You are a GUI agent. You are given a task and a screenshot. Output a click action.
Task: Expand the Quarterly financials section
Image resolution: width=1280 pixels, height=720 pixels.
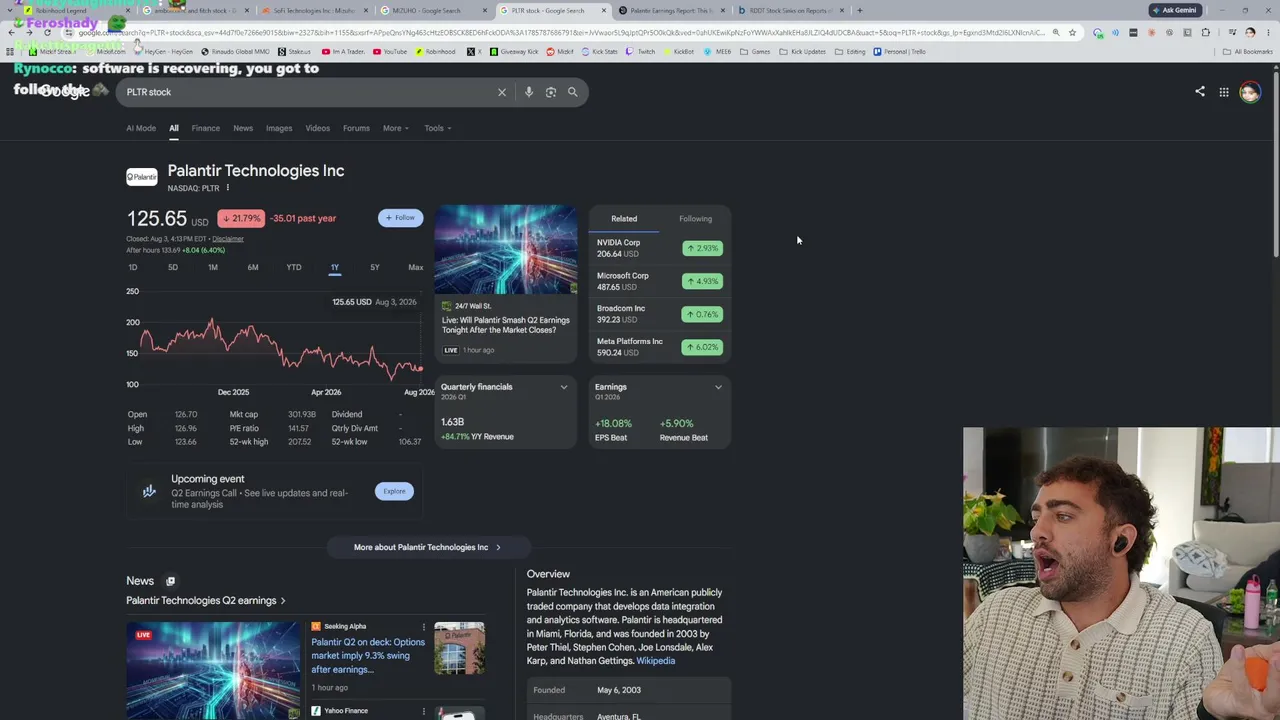pyautogui.click(x=564, y=387)
